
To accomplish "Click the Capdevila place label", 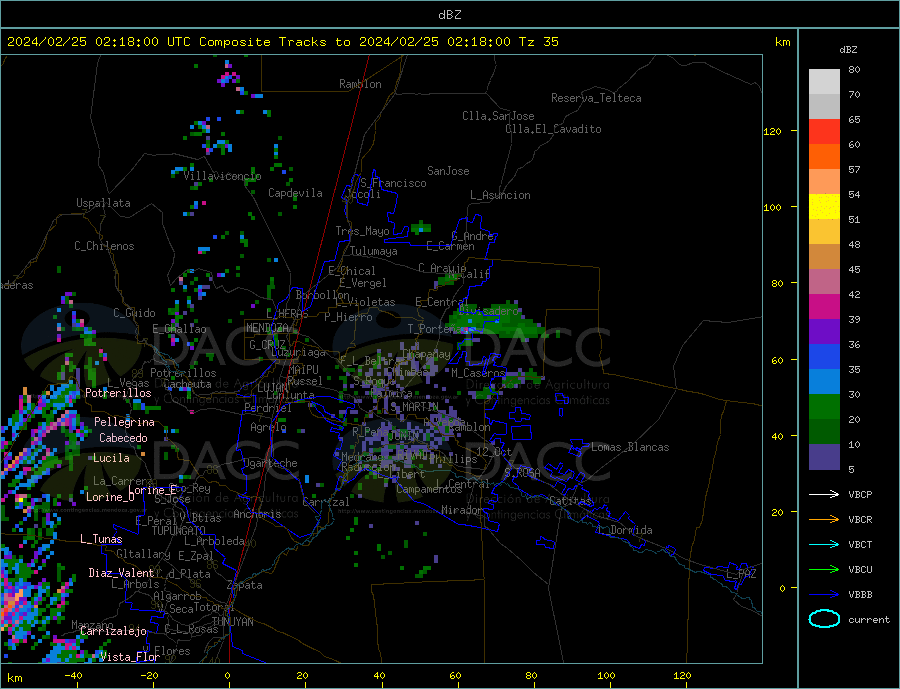I will point(295,193).
